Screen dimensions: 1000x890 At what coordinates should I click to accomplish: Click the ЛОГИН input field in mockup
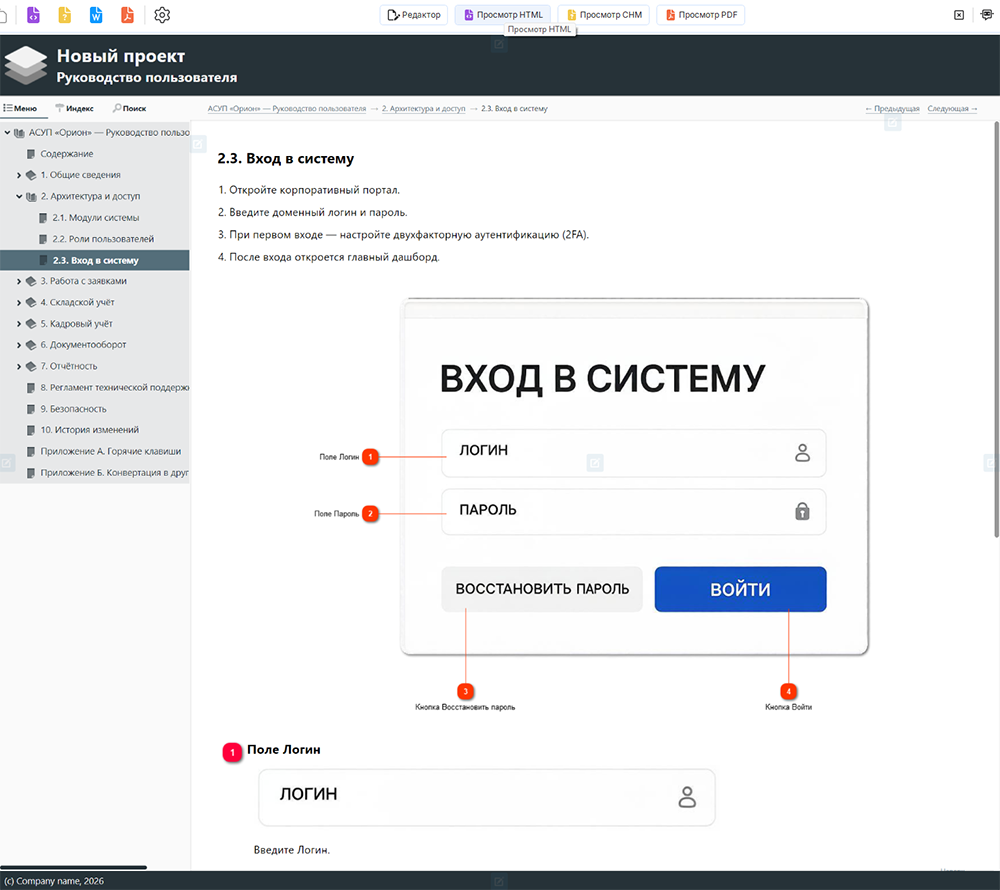tap(633, 453)
